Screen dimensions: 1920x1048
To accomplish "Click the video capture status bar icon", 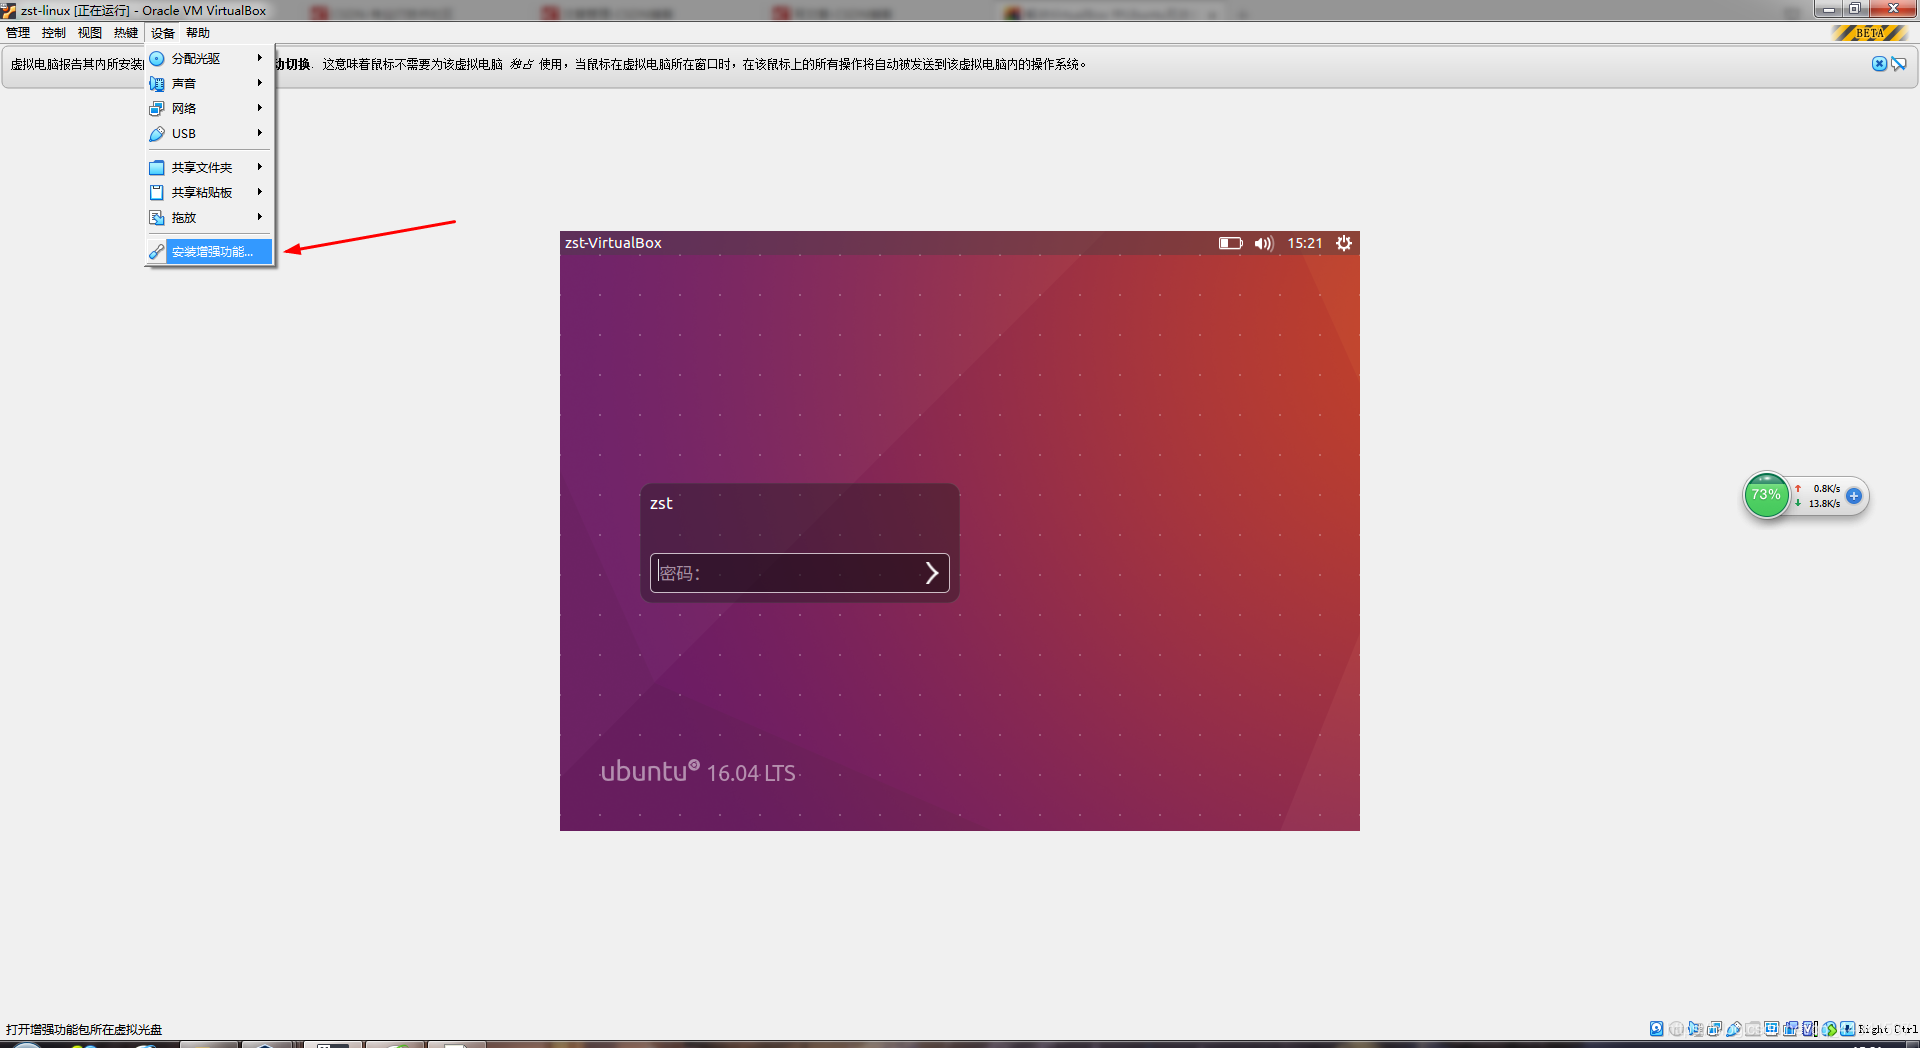I will [1790, 1029].
